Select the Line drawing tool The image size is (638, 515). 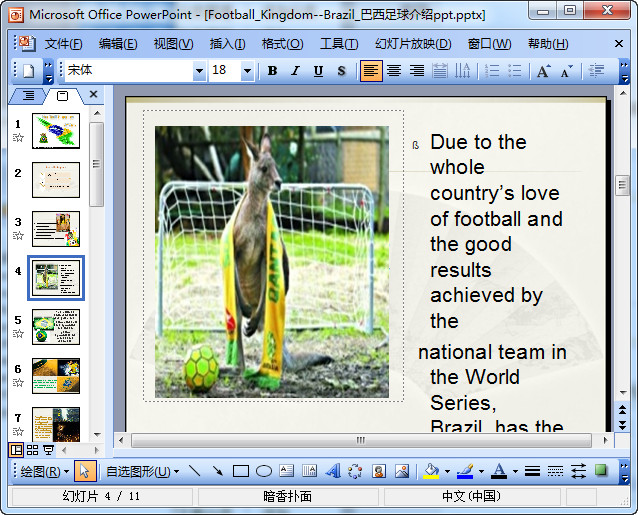(x=194, y=471)
